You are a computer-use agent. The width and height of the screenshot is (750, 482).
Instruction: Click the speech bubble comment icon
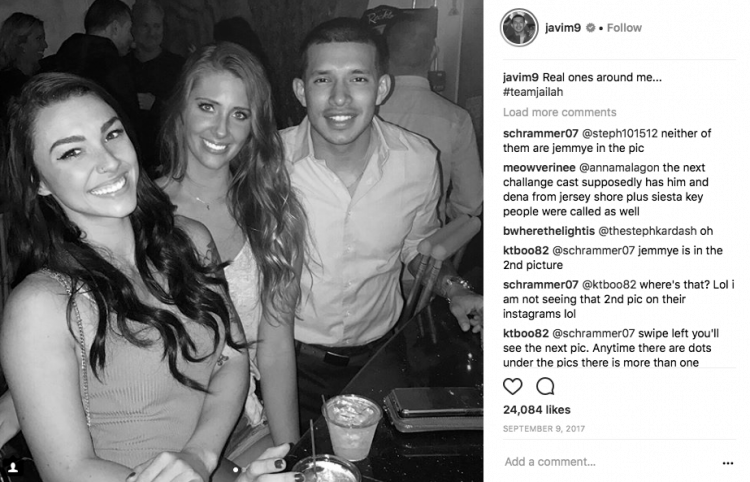(545, 386)
